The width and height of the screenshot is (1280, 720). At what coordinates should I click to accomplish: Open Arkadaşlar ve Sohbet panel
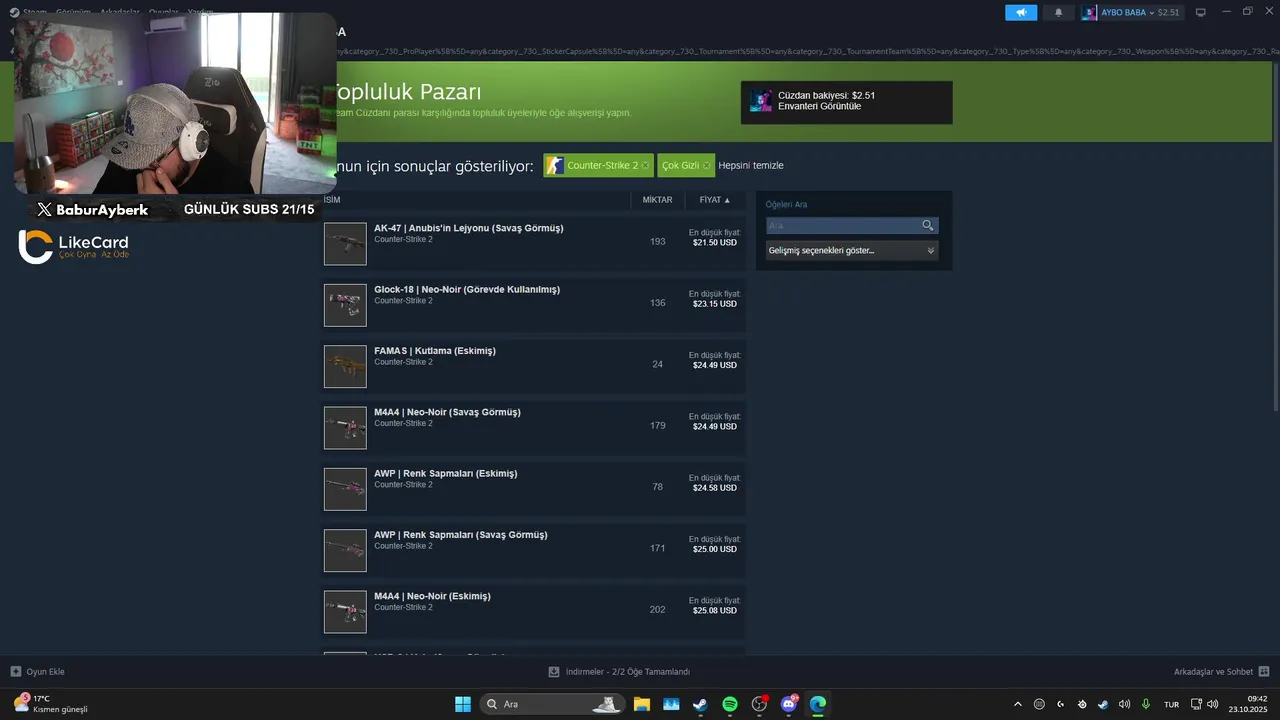[1221, 672]
